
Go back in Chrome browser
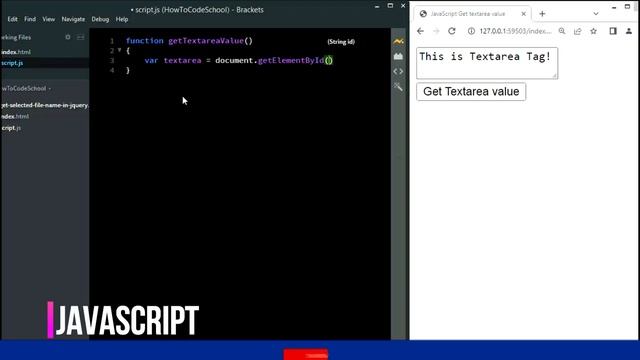(420, 31)
